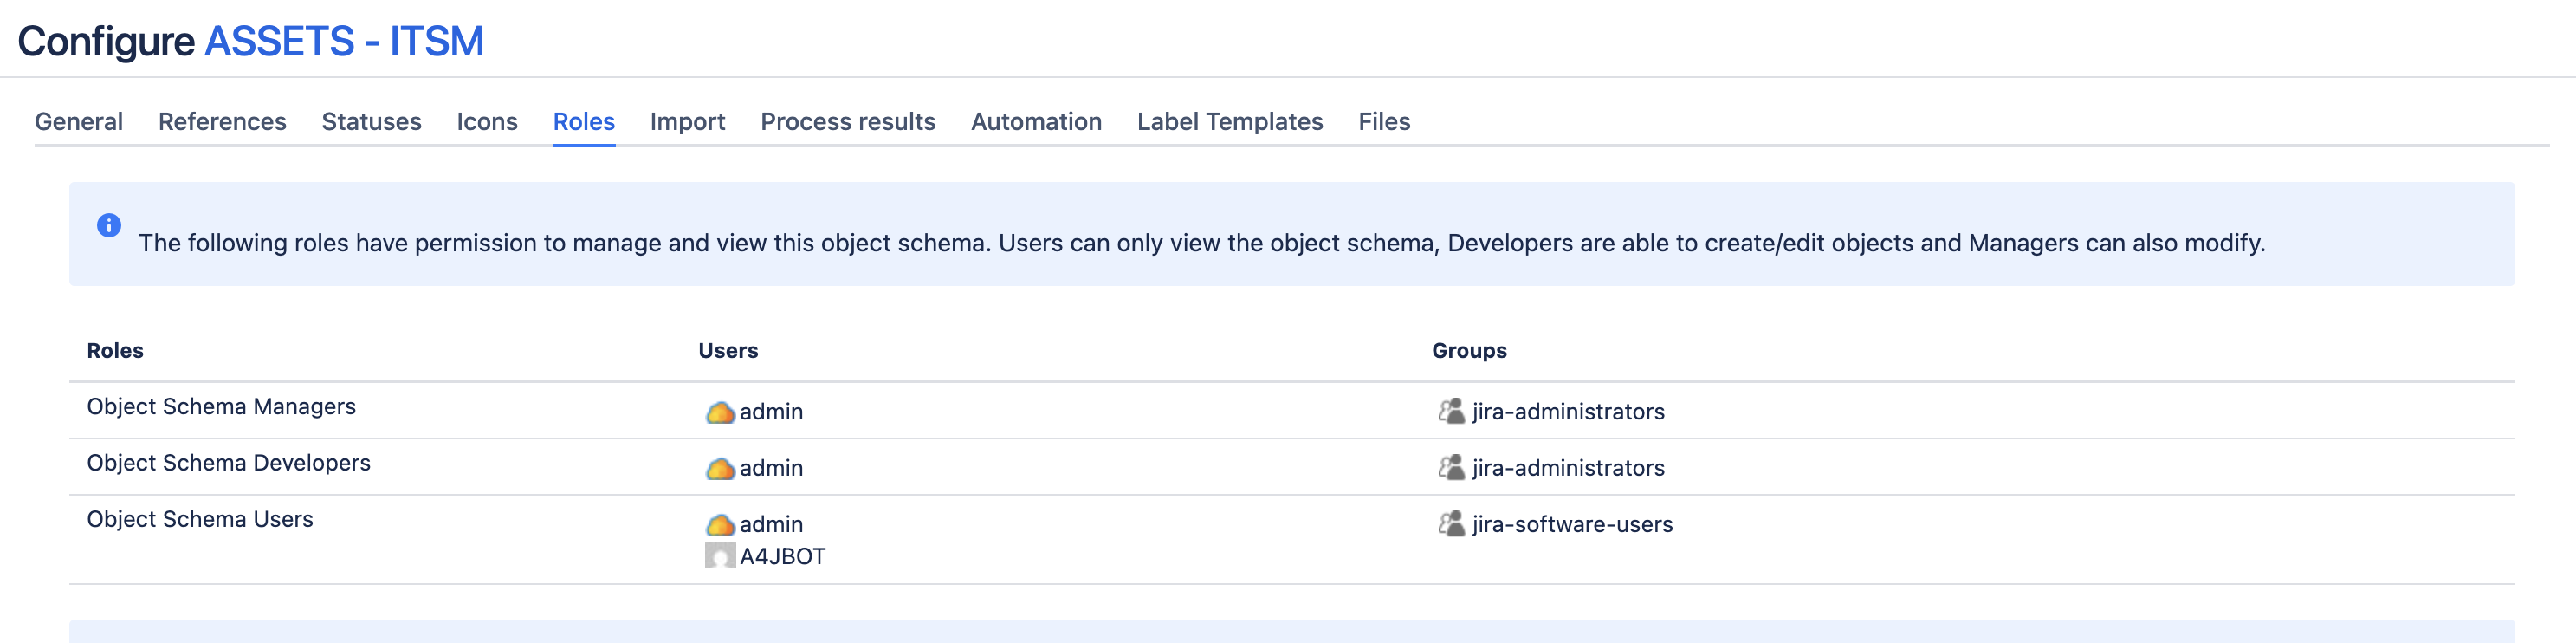Click the jira-software-users group icon
The width and height of the screenshot is (2576, 643).
coord(1451,523)
